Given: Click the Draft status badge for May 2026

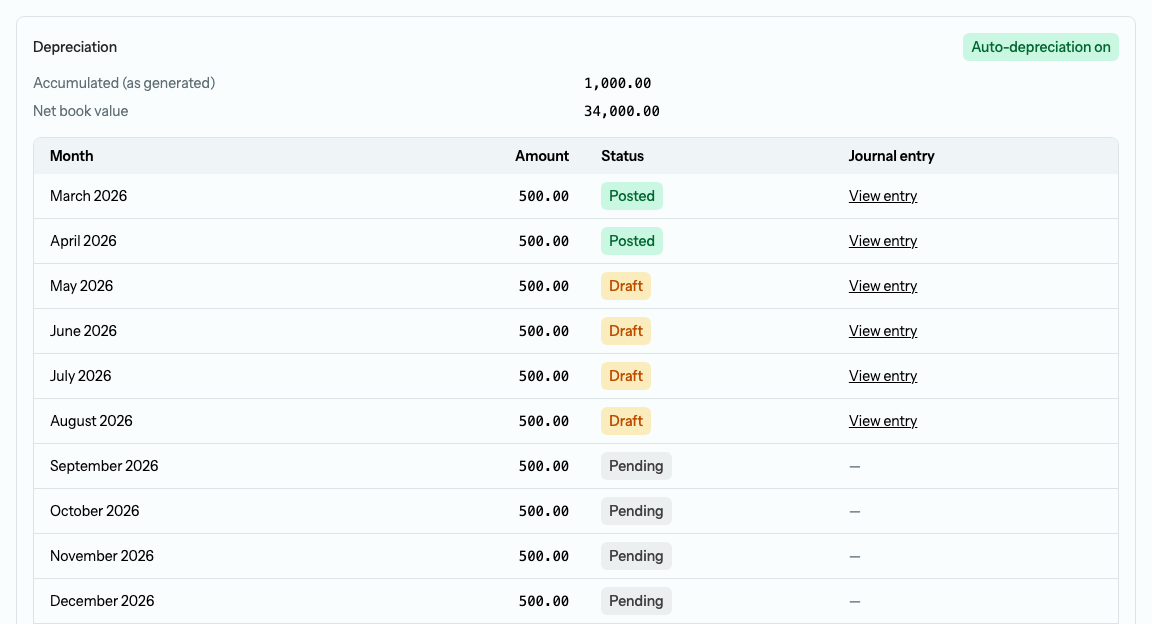Looking at the screenshot, I should click(626, 286).
